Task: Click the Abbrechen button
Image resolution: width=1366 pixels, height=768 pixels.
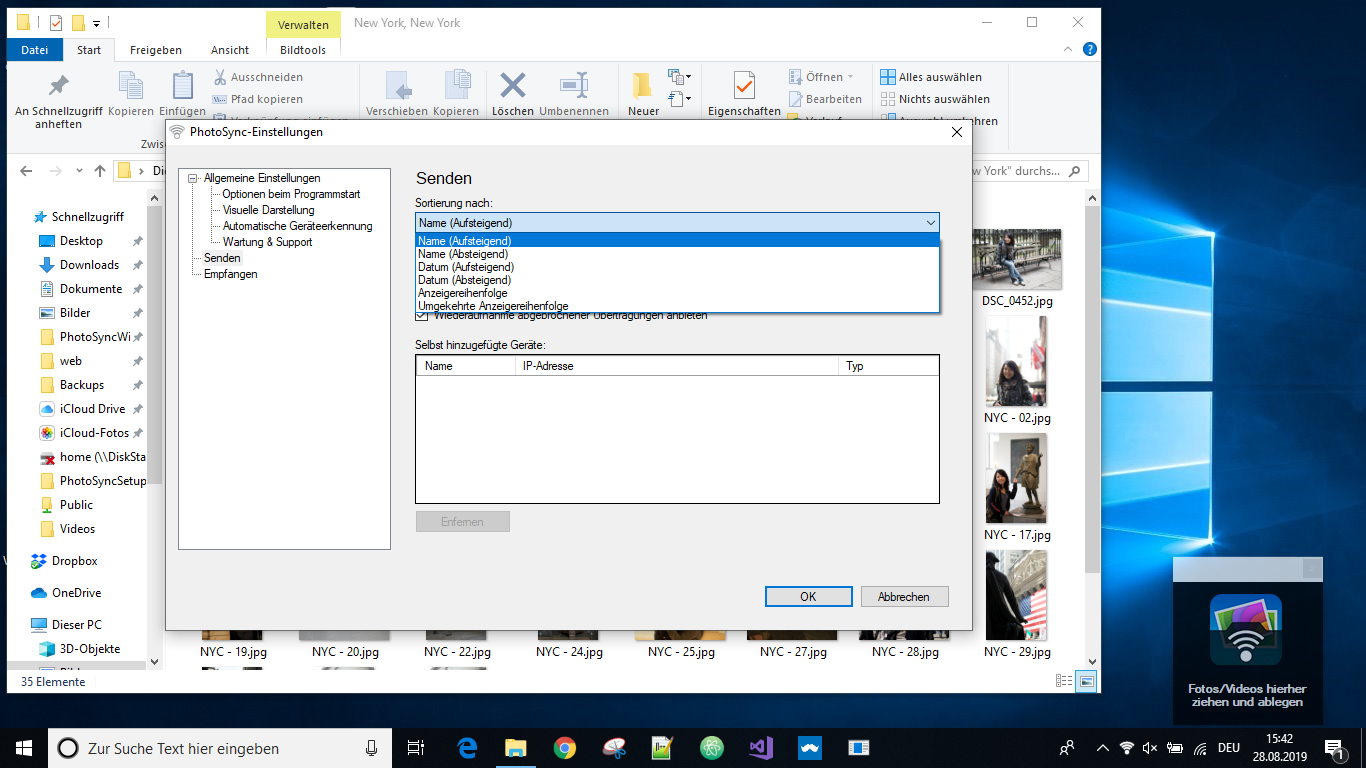Action: point(904,597)
